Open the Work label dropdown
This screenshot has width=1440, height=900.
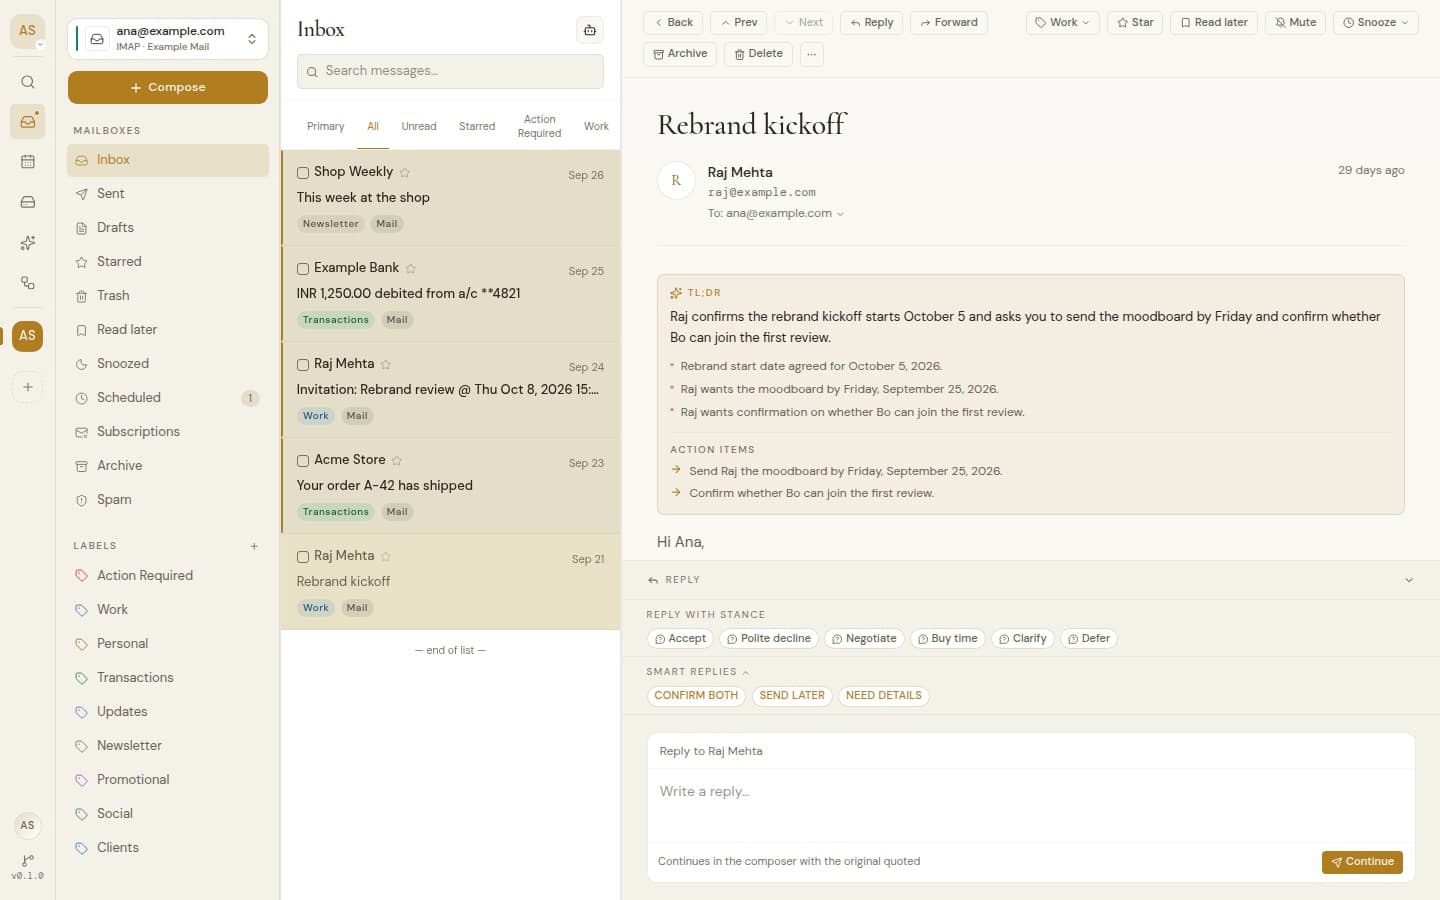1062,23
